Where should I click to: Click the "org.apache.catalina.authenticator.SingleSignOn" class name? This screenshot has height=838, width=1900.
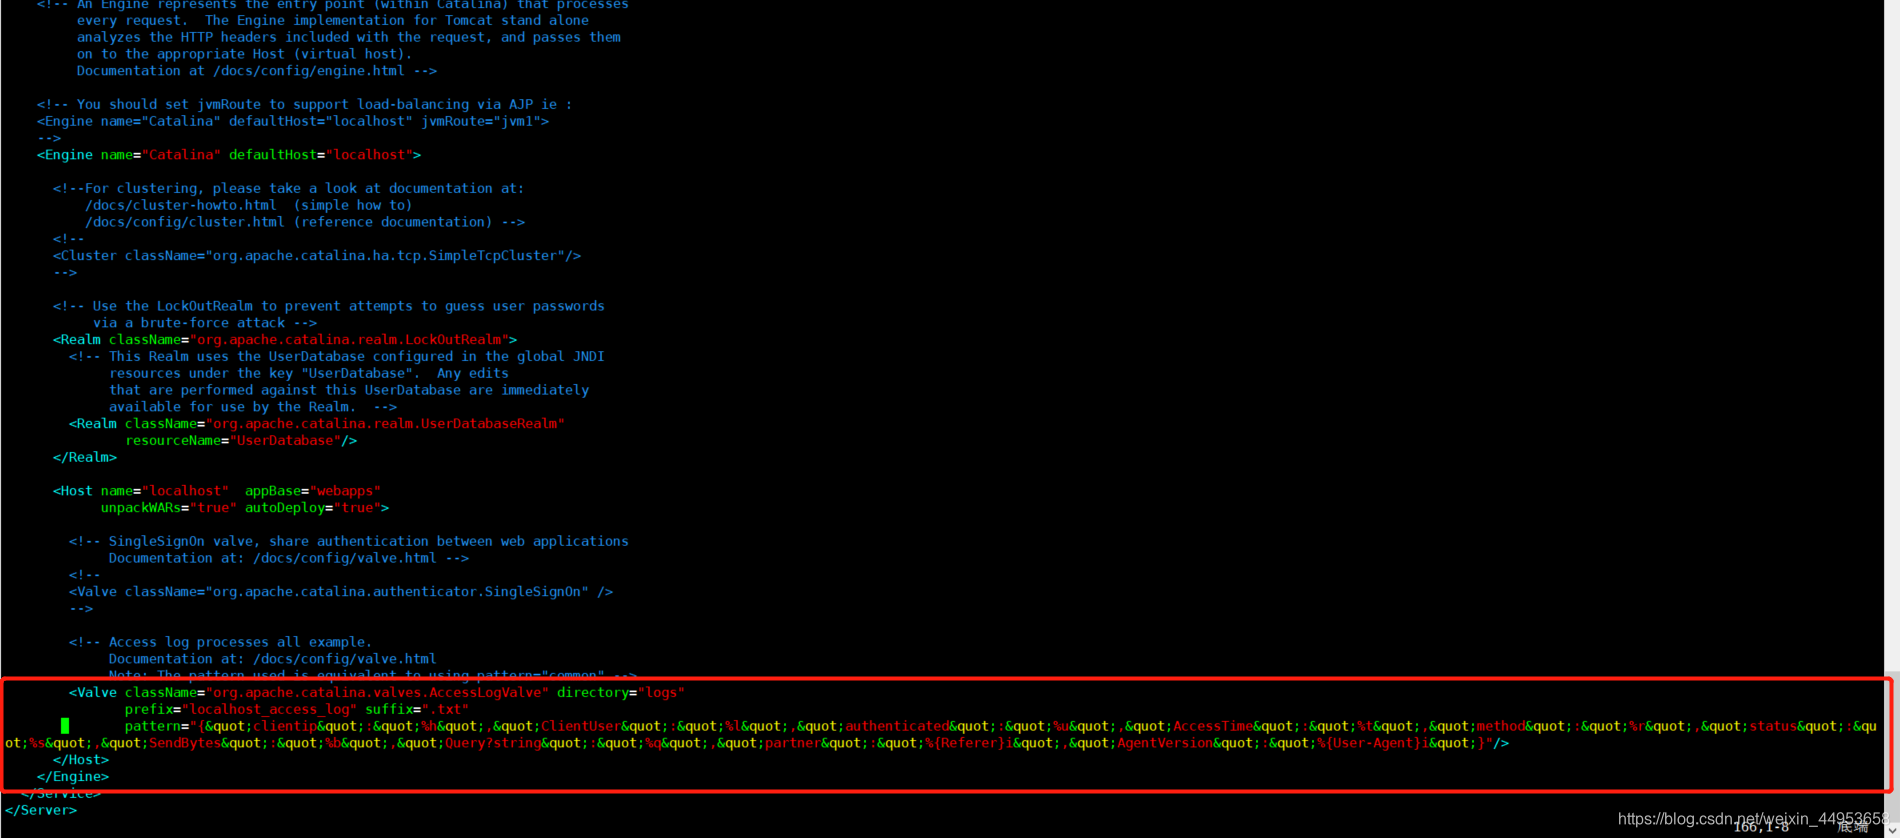coord(397,592)
